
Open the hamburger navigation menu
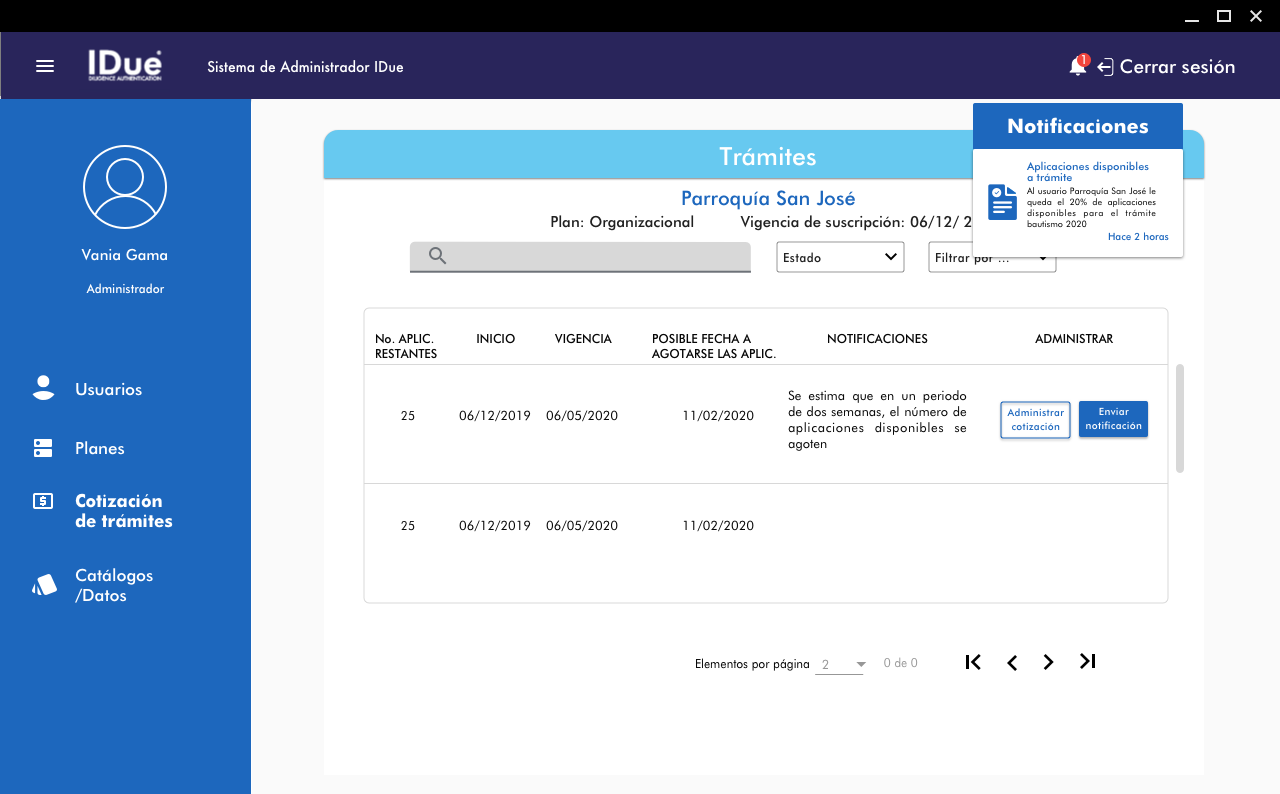coord(45,66)
